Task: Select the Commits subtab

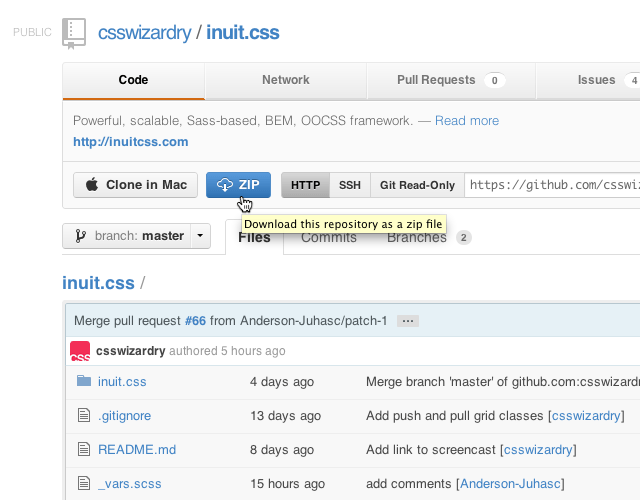Action: tap(329, 238)
